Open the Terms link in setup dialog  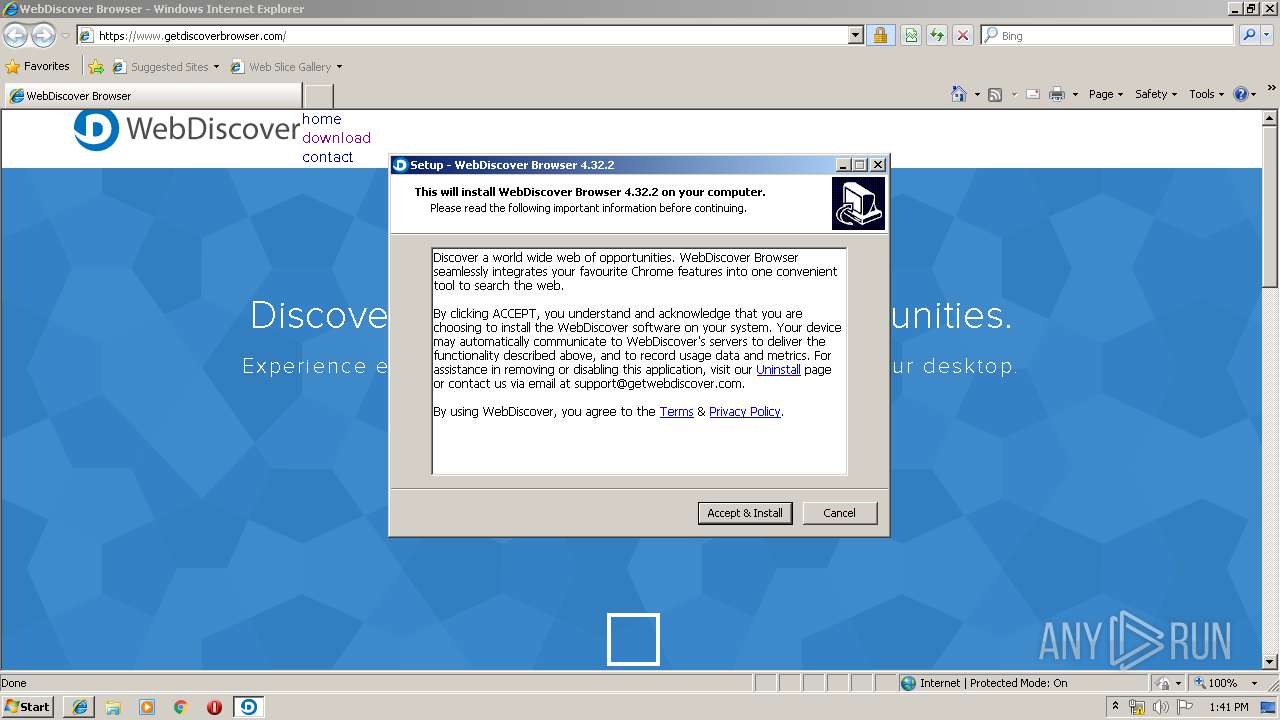[x=676, y=411]
